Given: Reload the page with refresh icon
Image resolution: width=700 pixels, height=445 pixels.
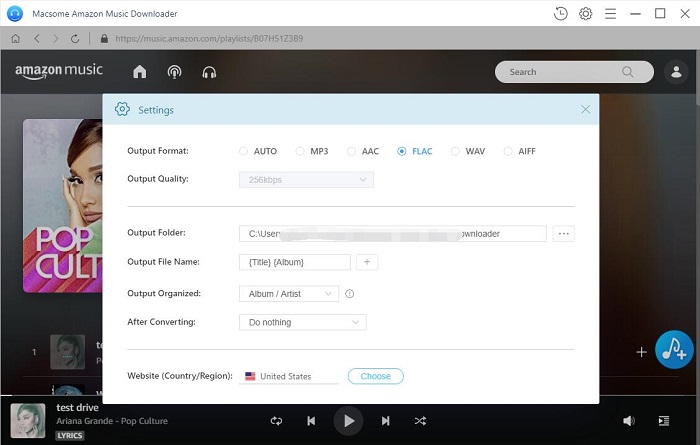Looking at the screenshot, I should tap(75, 39).
